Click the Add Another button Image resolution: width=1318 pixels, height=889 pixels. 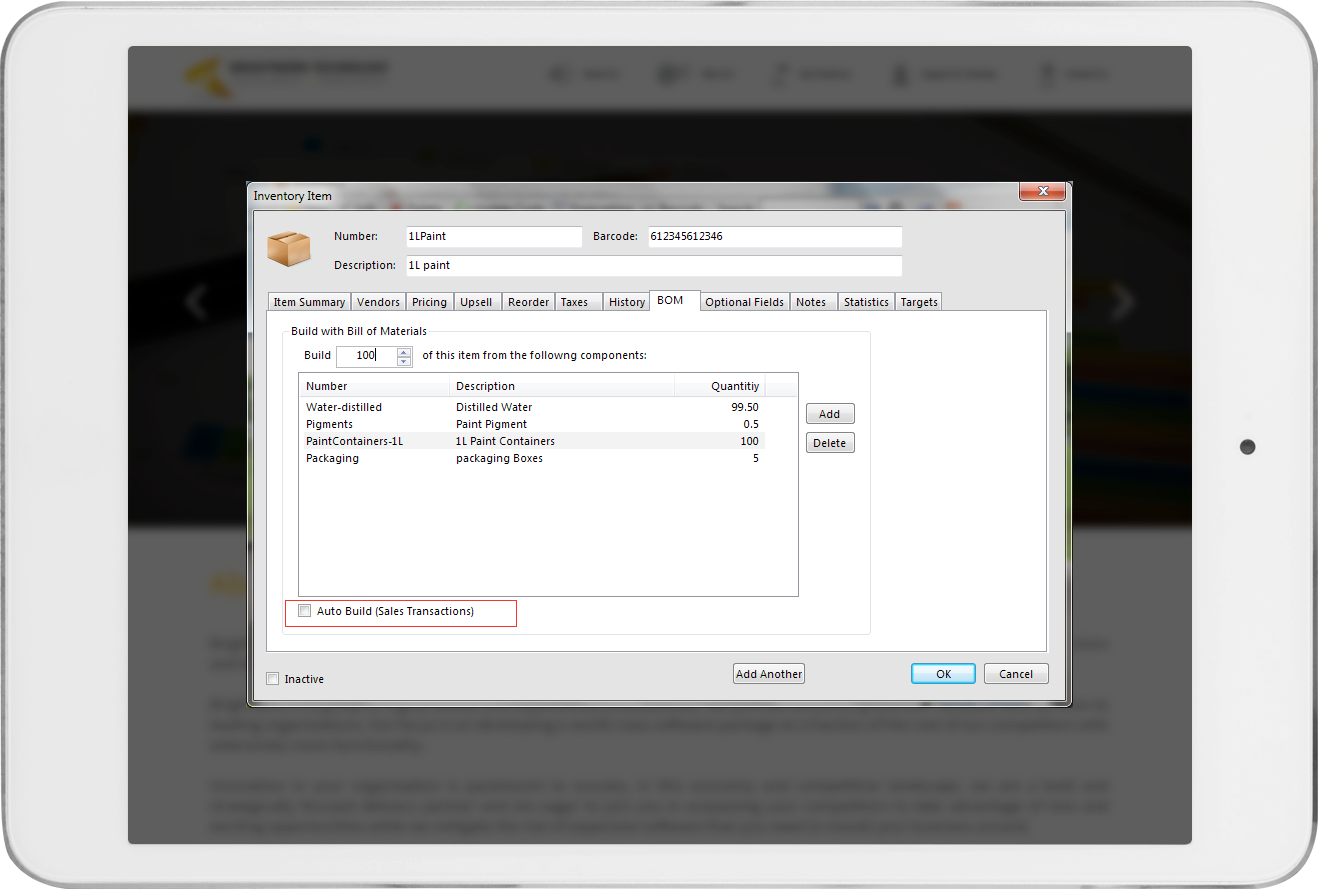tap(768, 674)
